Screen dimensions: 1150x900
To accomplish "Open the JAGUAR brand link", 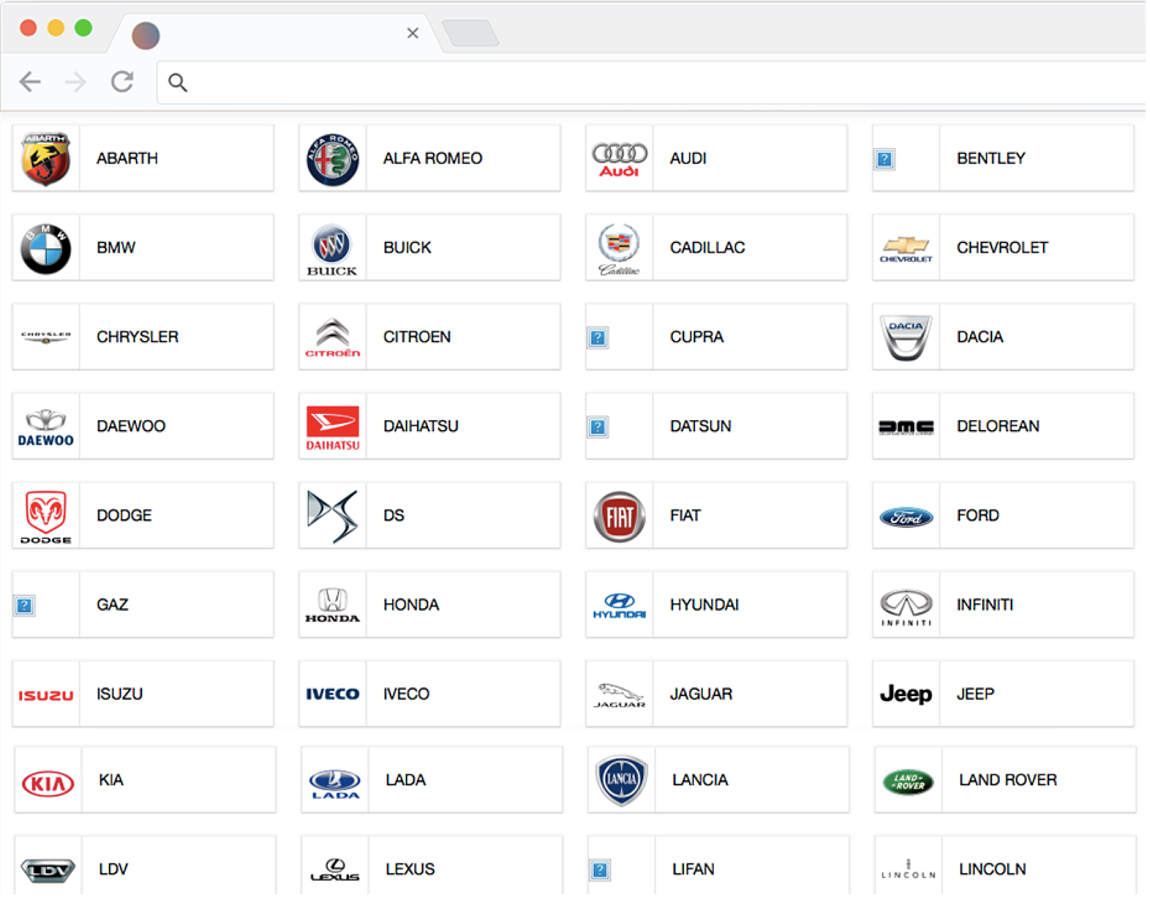I will (717, 695).
